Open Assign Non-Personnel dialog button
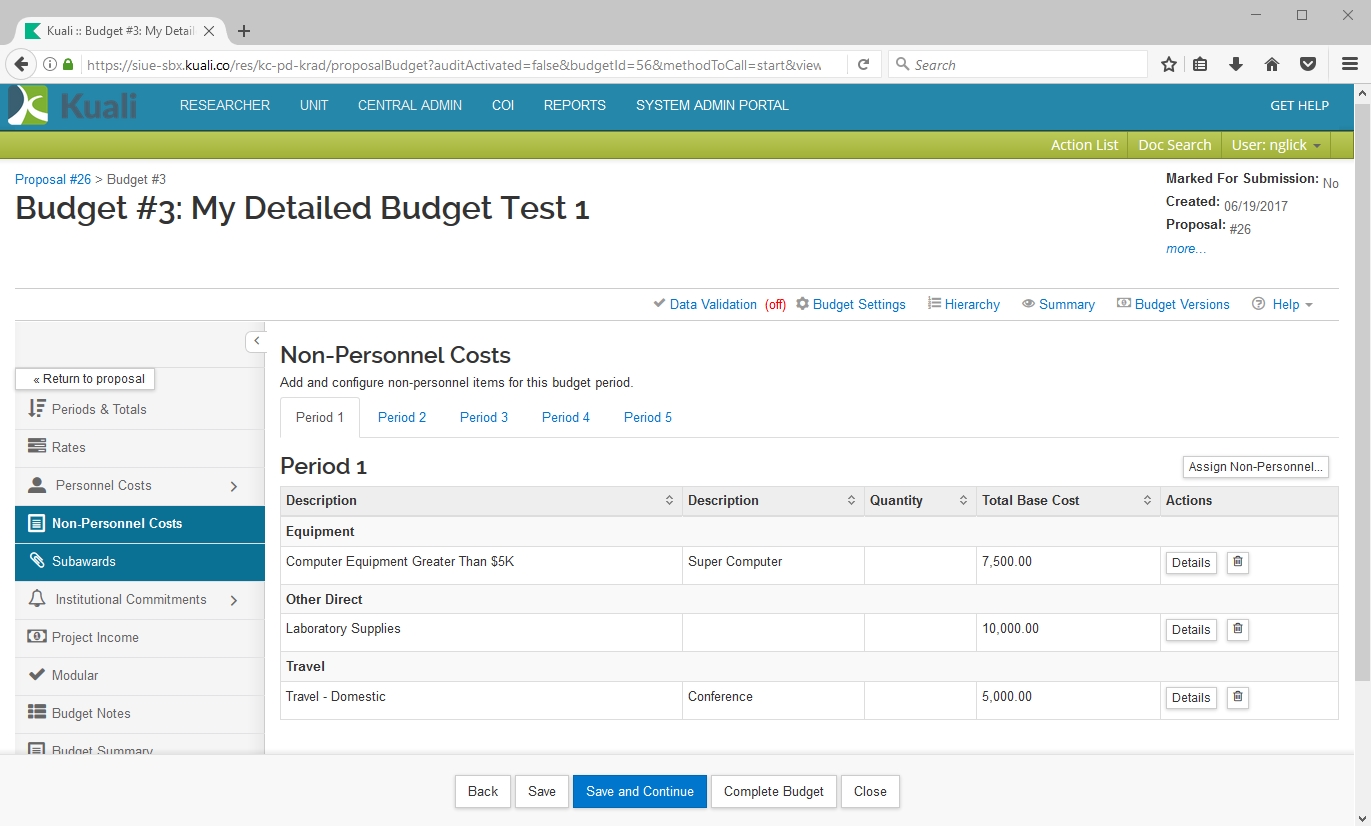This screenshot has height=826, width=1371. pyautogui.click(x=1255, y=466)
